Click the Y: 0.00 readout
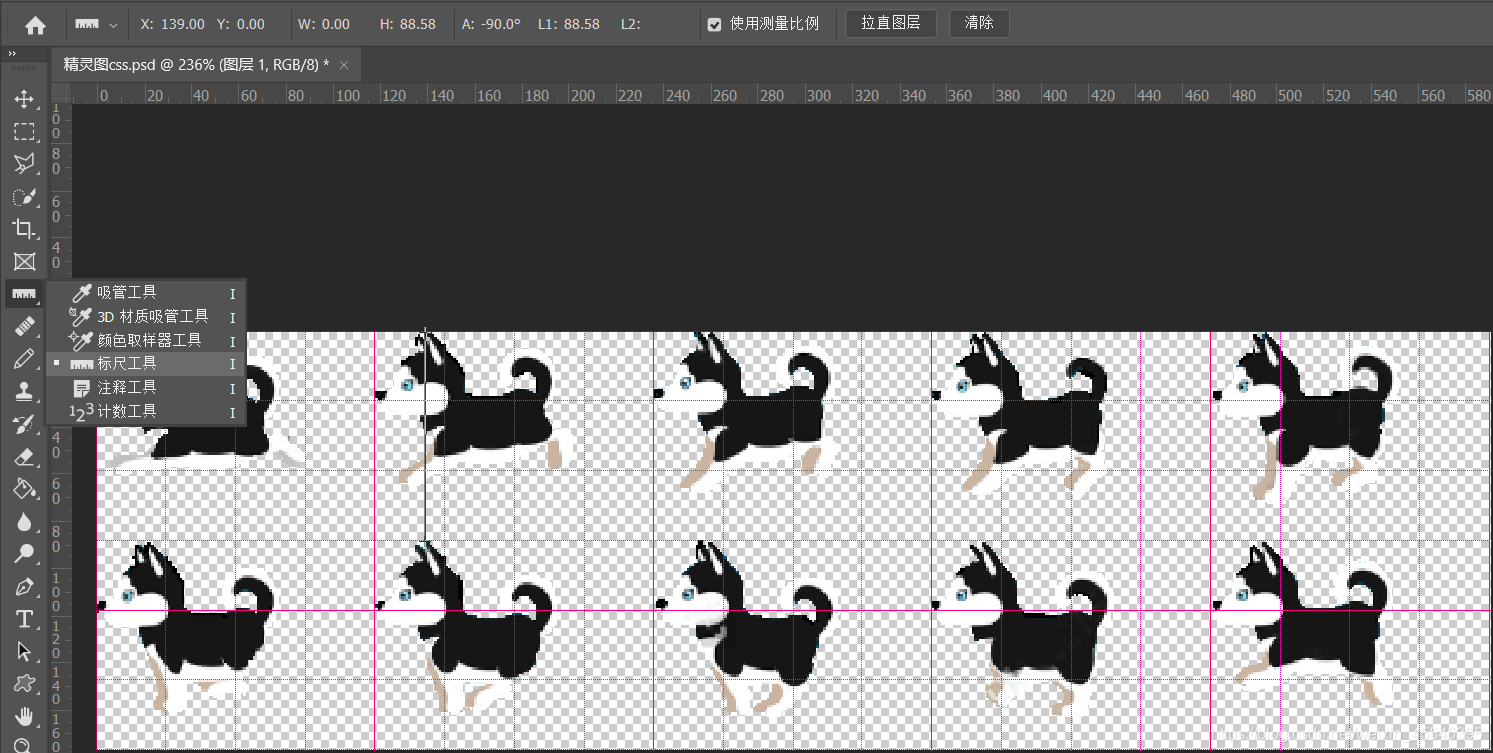This screenshot has height=753, width=1493. [241, 24]
